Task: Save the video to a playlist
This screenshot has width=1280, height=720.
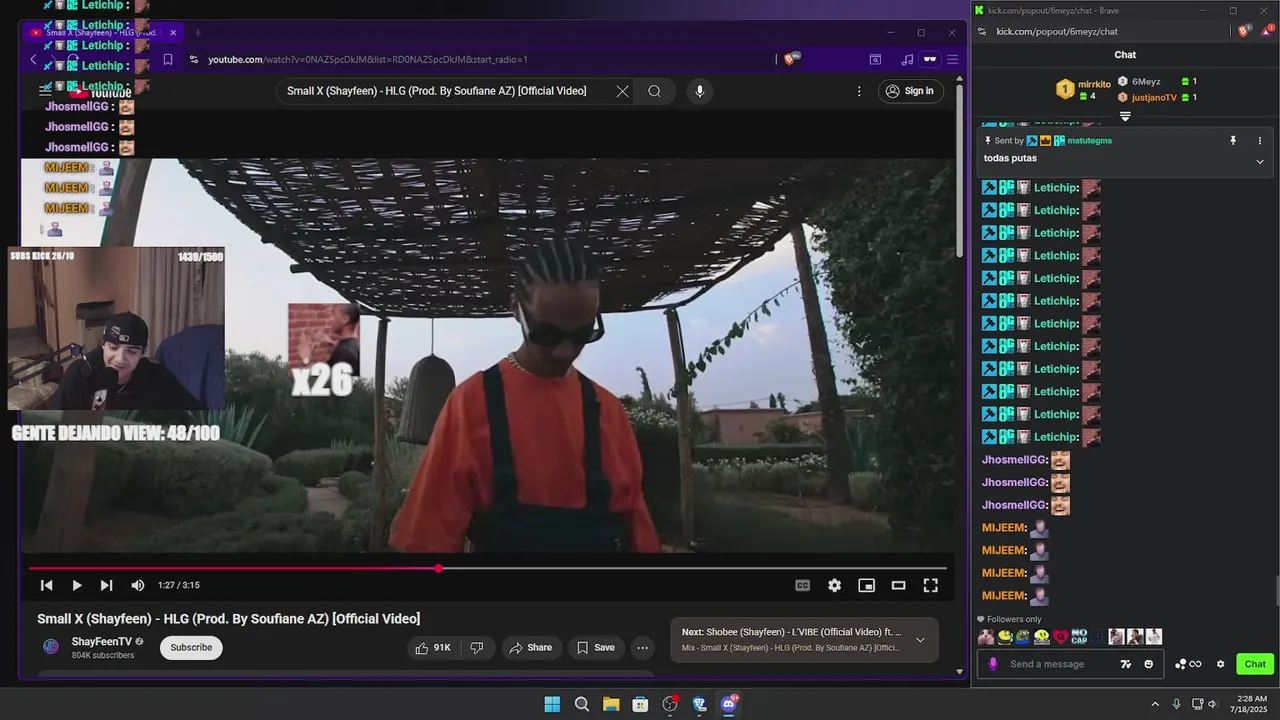Action: tap(596, 647)
